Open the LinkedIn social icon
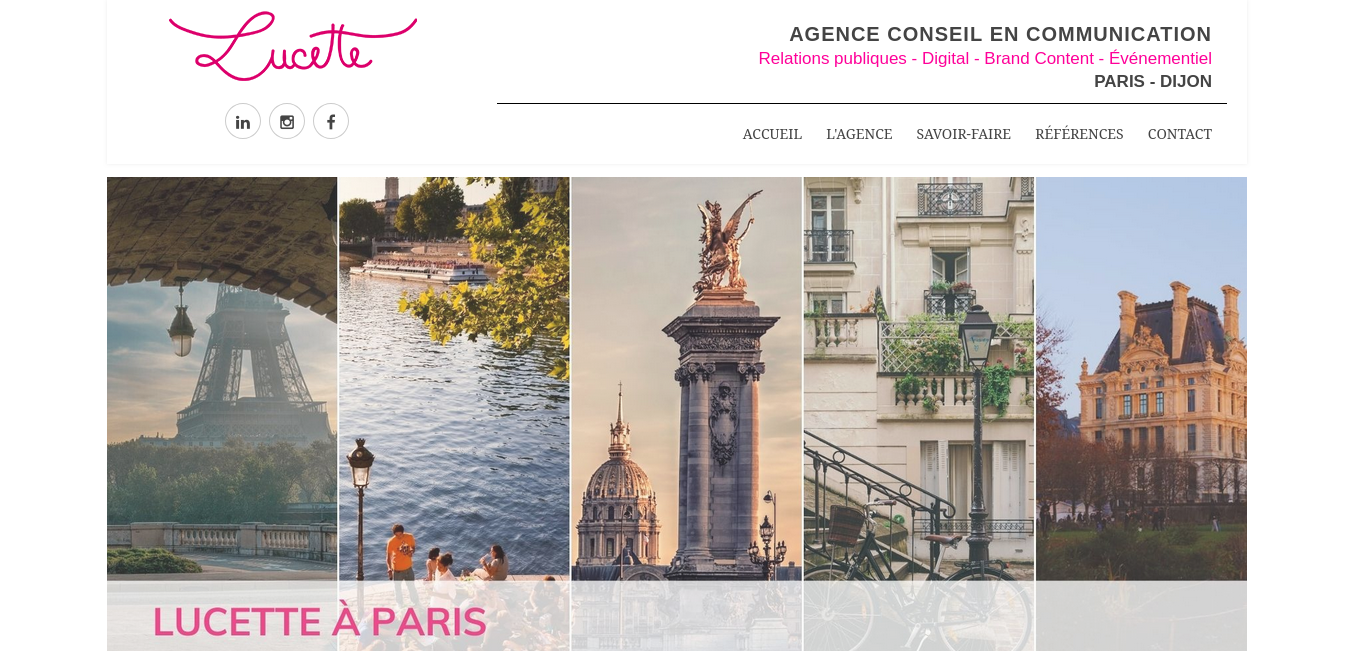The width and height of the screenshot is (1366, 651). [x=243, y=121]
